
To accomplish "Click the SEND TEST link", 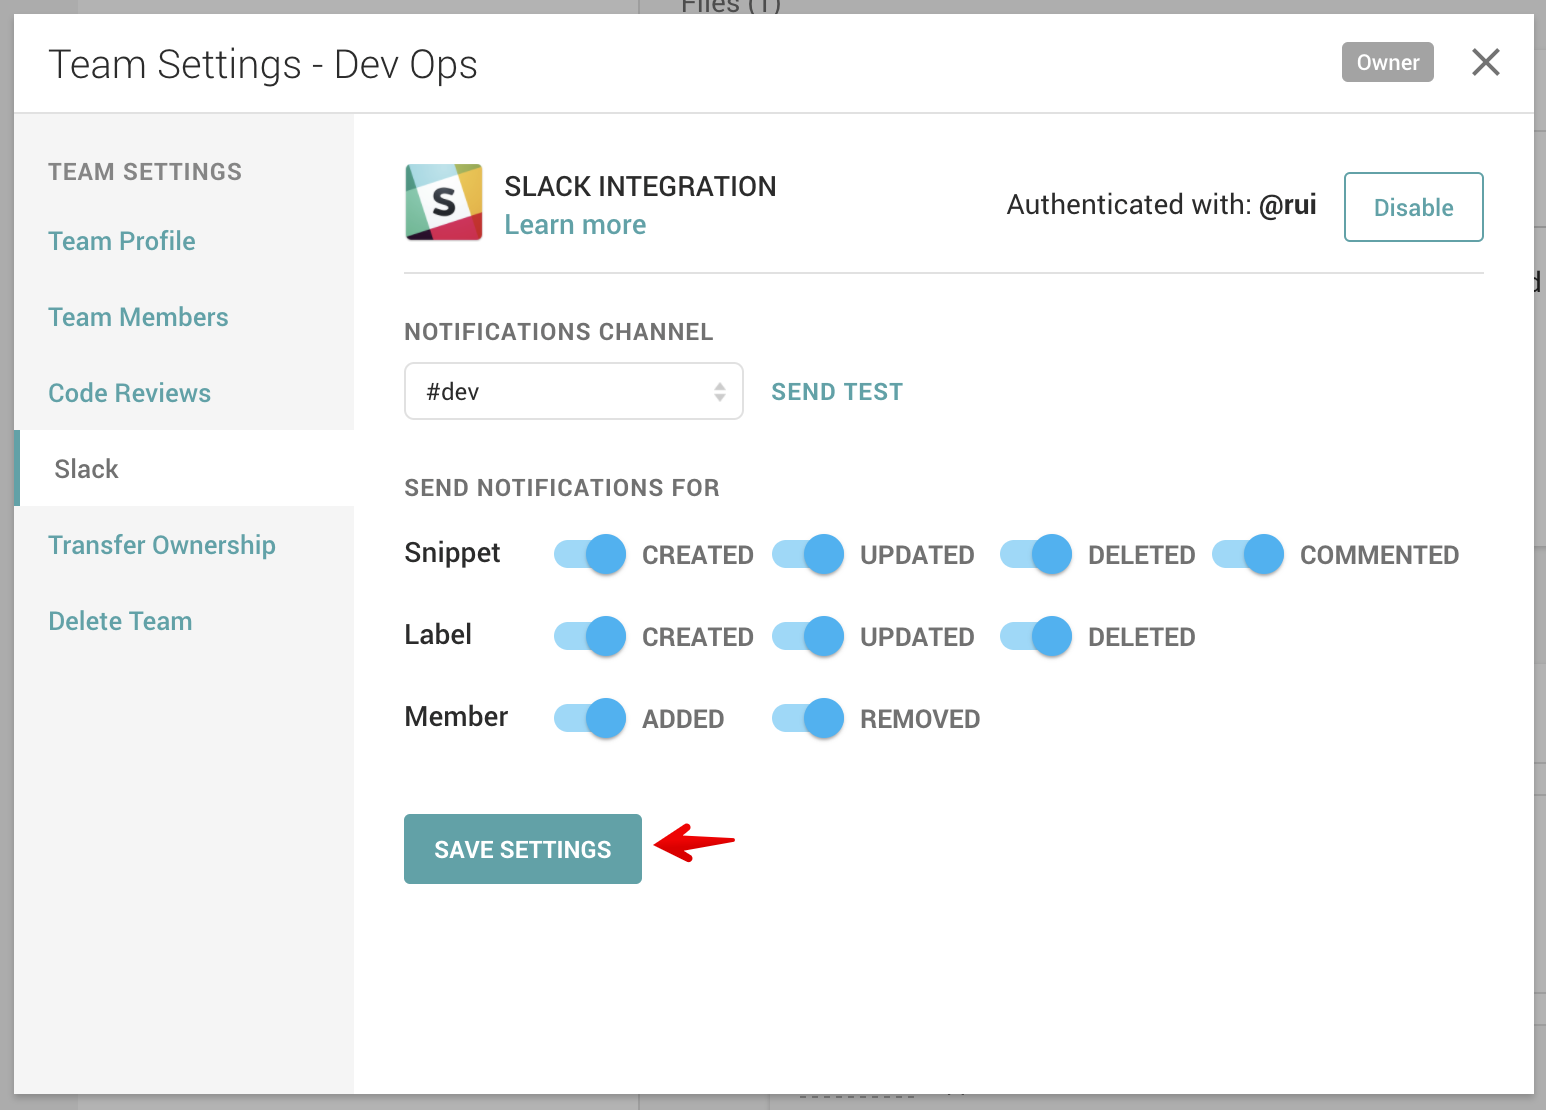I will click(x=837, y=392).
